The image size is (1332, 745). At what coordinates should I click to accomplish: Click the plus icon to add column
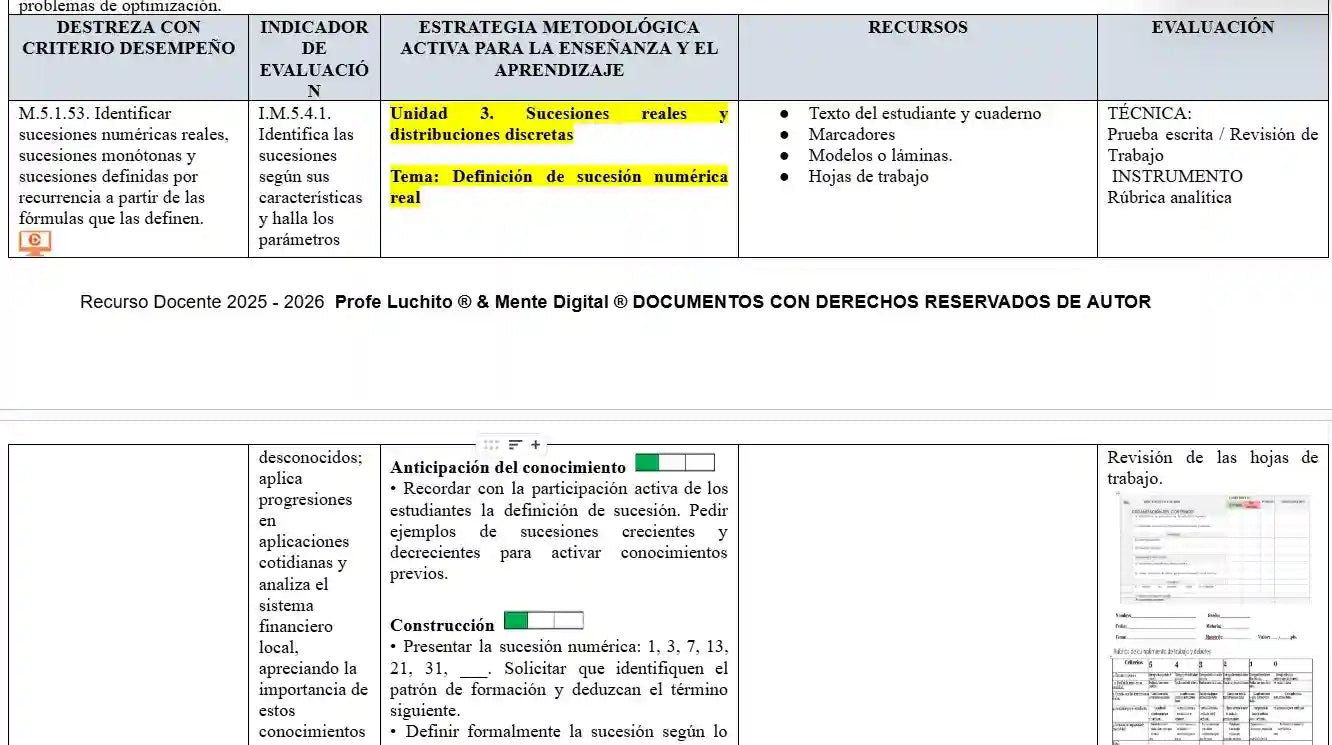click(x=536, y=445)
